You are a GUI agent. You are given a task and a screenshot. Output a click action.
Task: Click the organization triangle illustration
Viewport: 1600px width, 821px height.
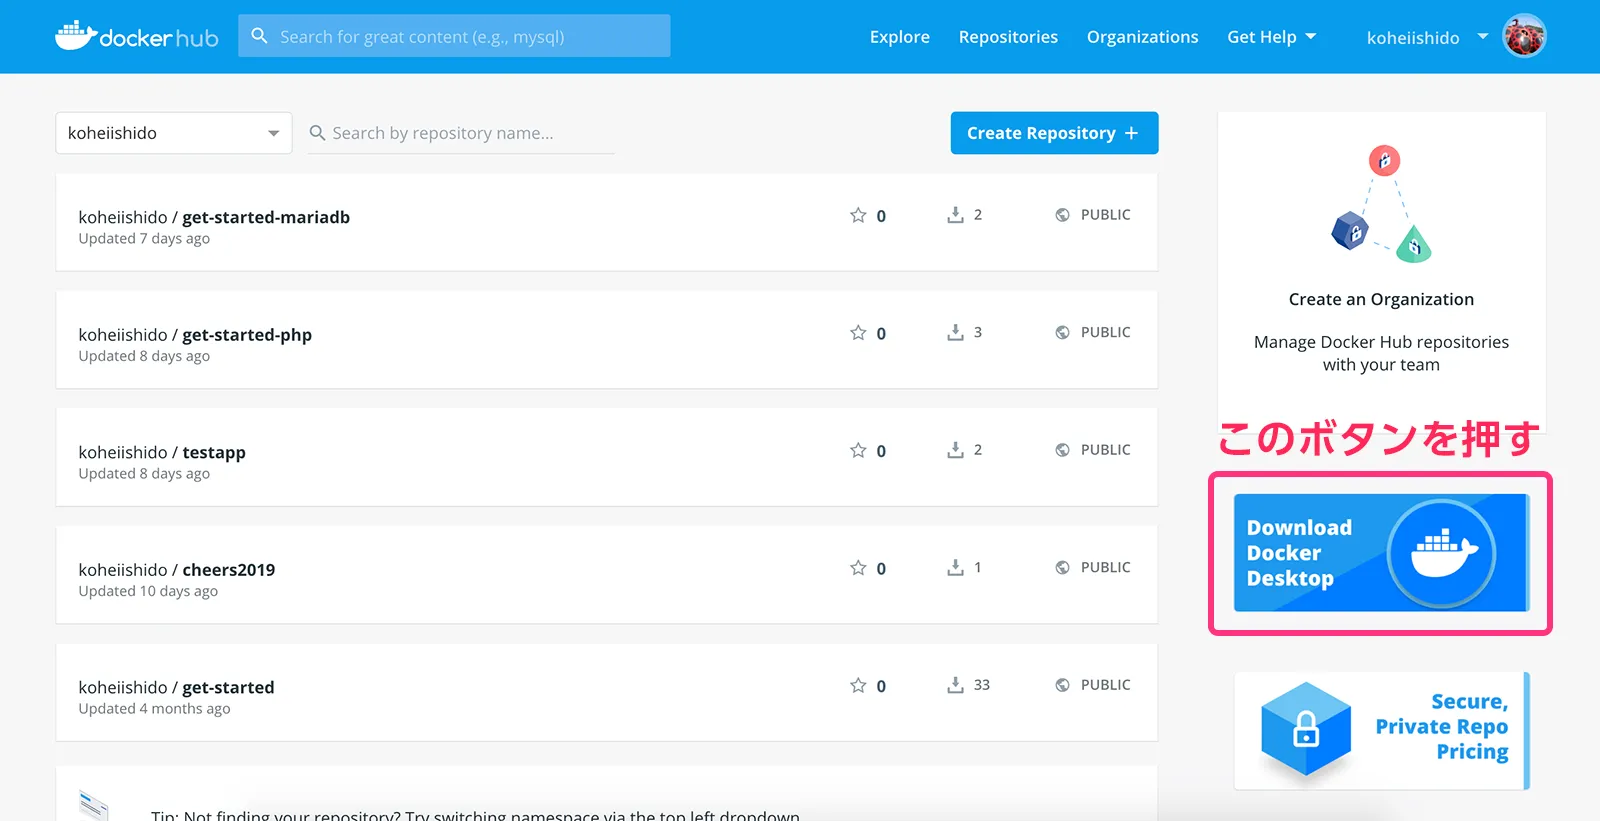(x=1381, y=205)
